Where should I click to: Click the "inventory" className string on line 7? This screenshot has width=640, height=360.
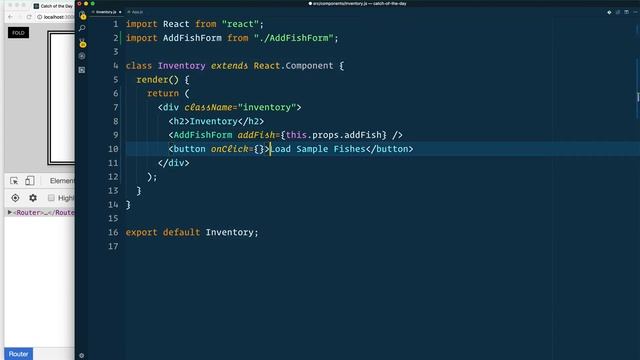tap(267, 107)
